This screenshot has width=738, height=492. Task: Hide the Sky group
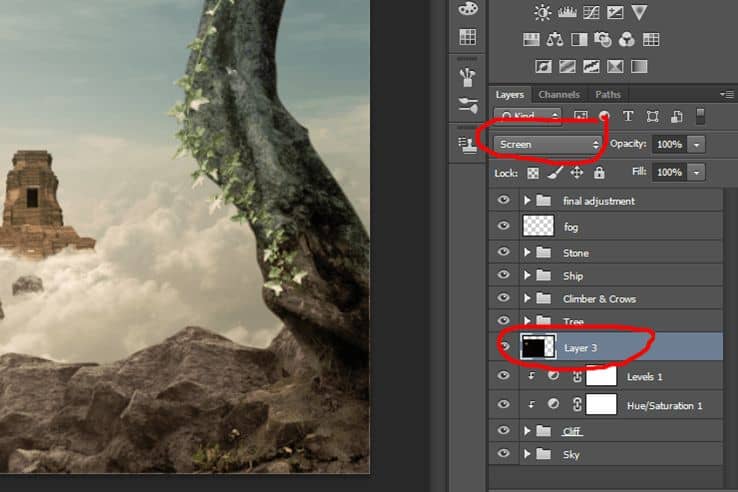[x=504, y=453]
